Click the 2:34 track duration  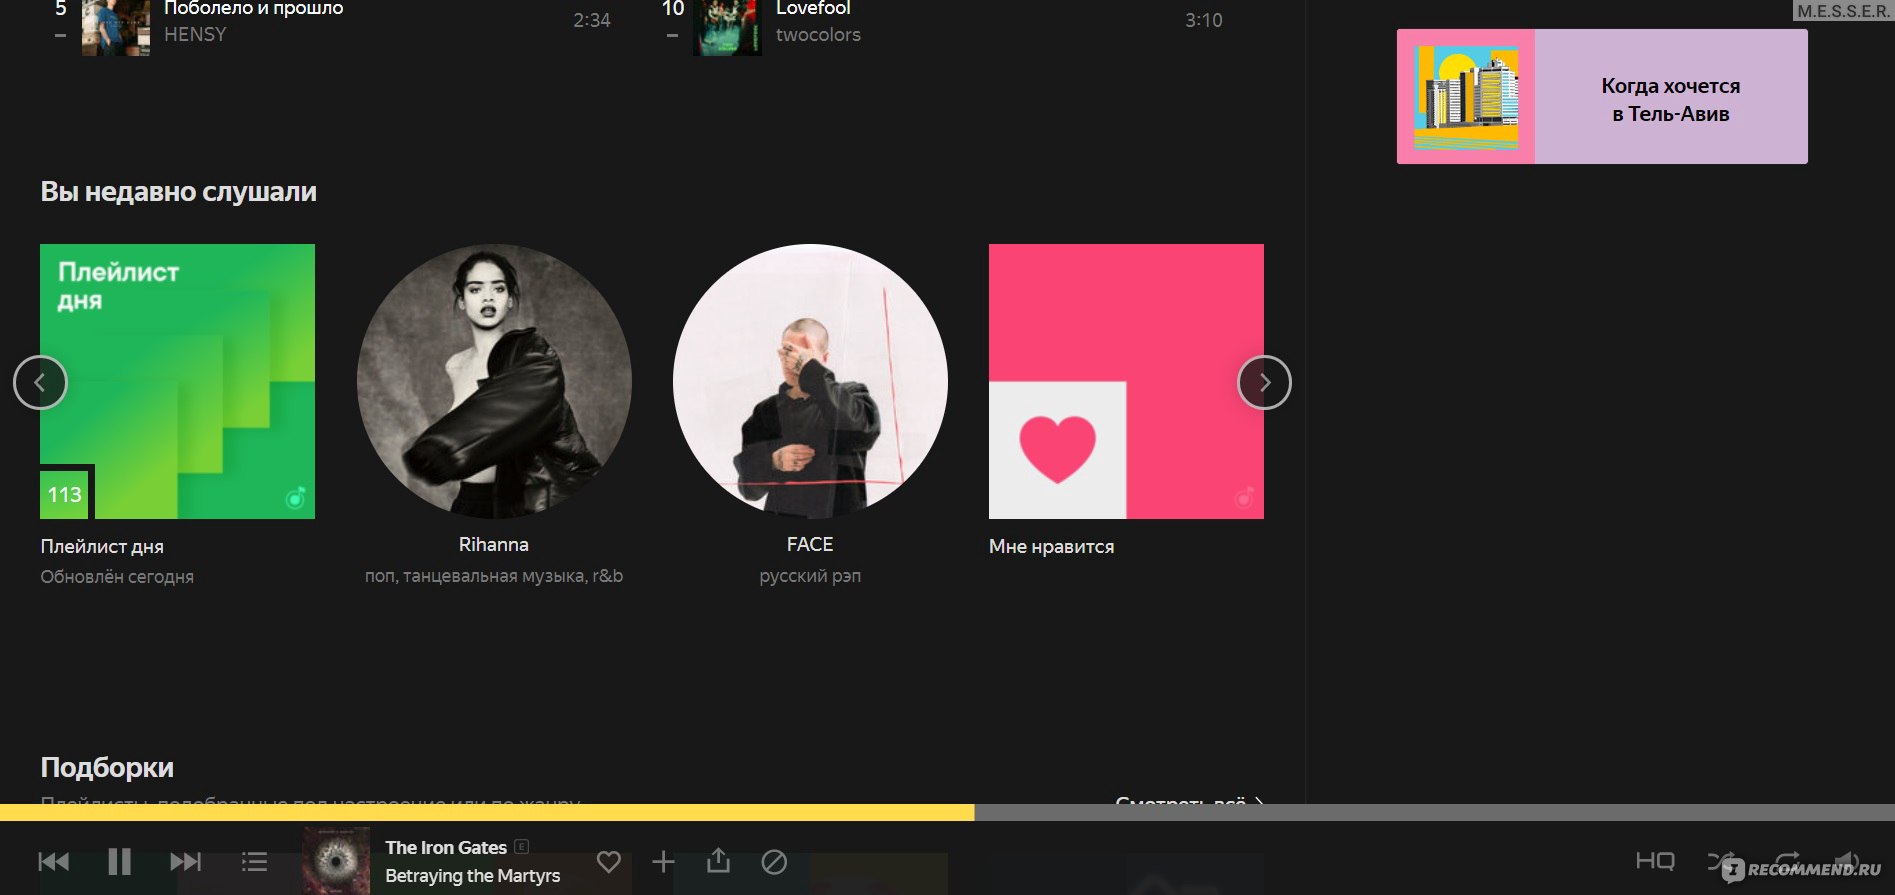click(x=592, y=20)
